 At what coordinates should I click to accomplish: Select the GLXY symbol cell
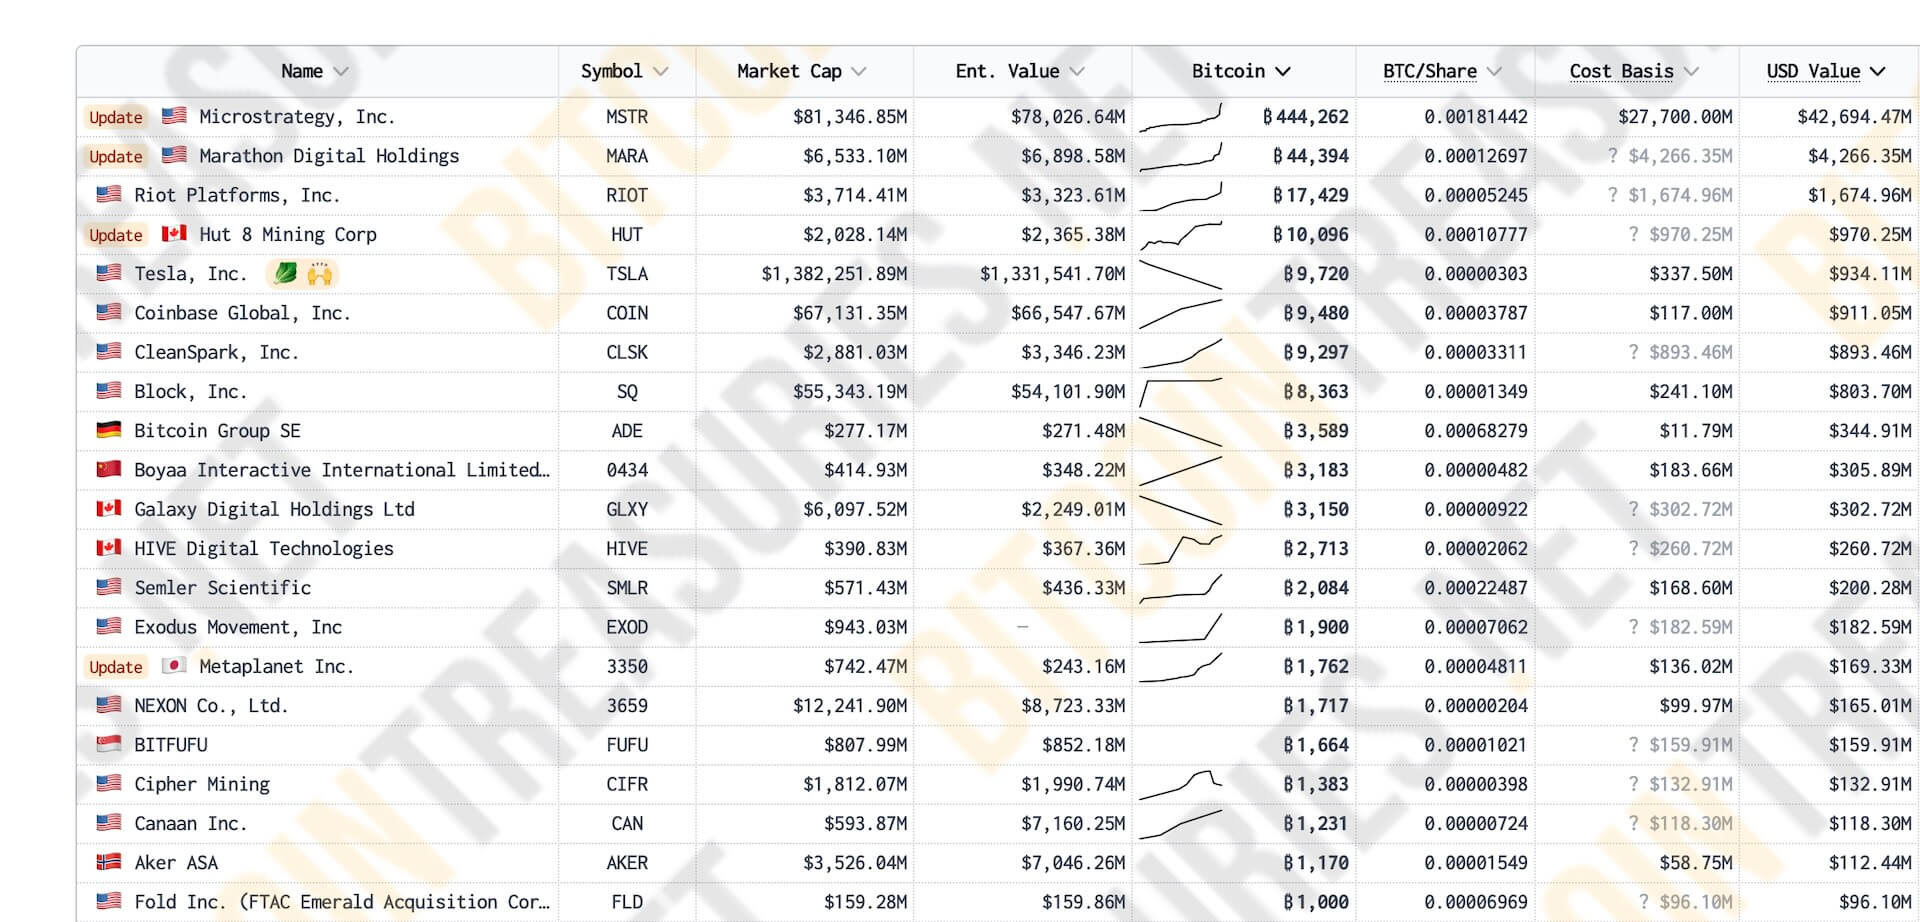[x=627, y=510]
